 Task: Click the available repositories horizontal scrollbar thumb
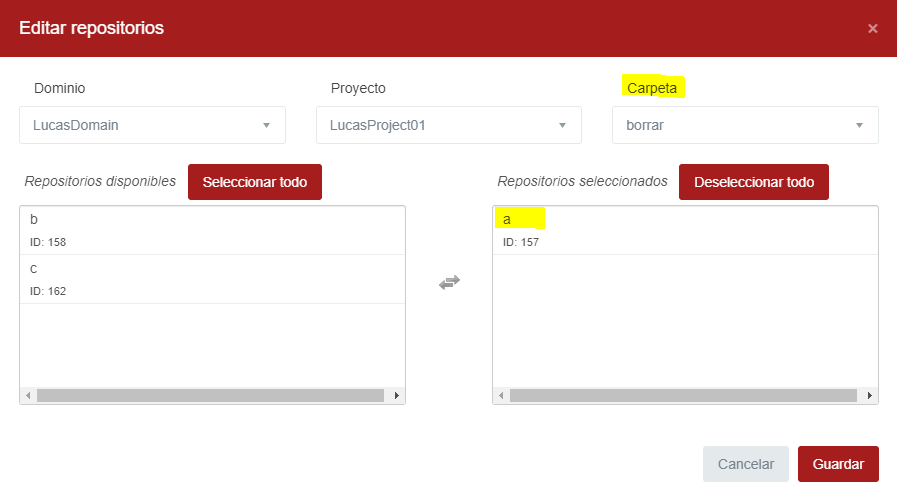[x=210, y=396]
